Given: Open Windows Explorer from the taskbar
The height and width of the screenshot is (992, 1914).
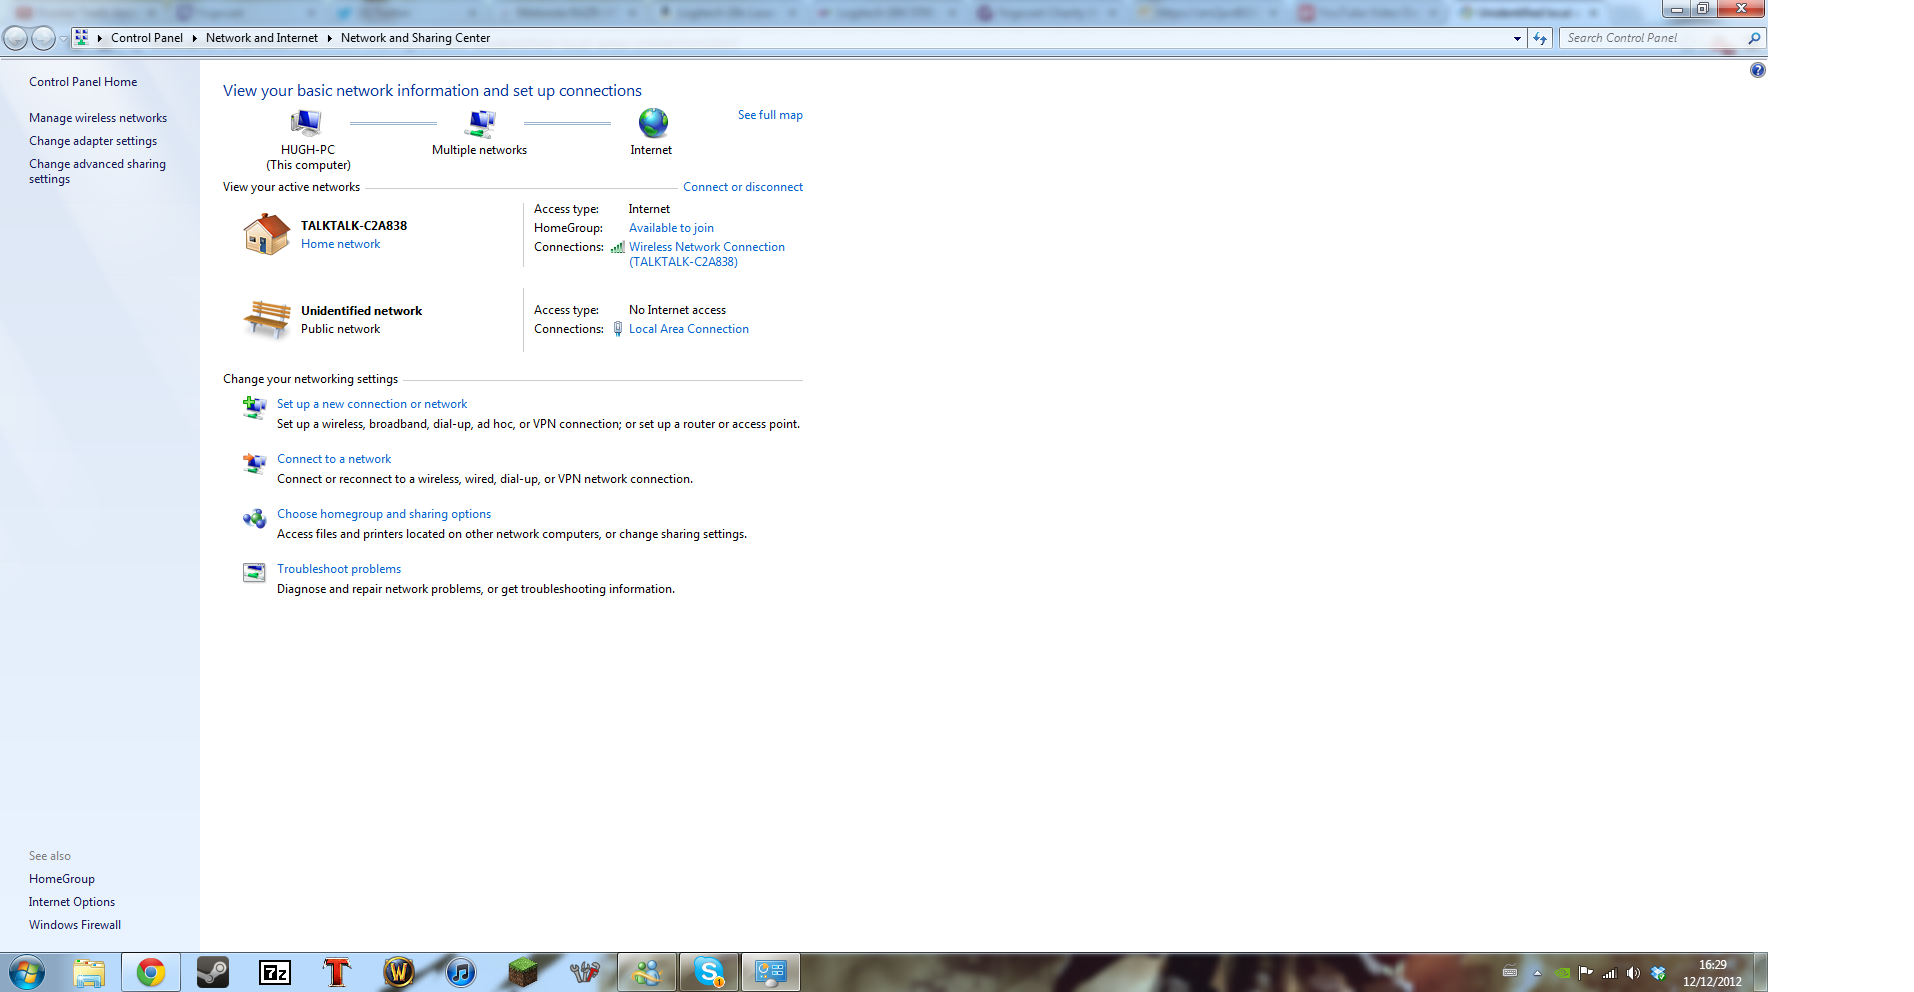Looking at the screenshot, I should 89,972.
